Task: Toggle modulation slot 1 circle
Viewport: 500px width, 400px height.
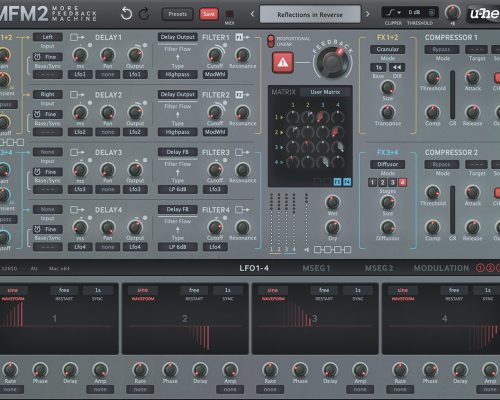Action: [x=480, y=268]
